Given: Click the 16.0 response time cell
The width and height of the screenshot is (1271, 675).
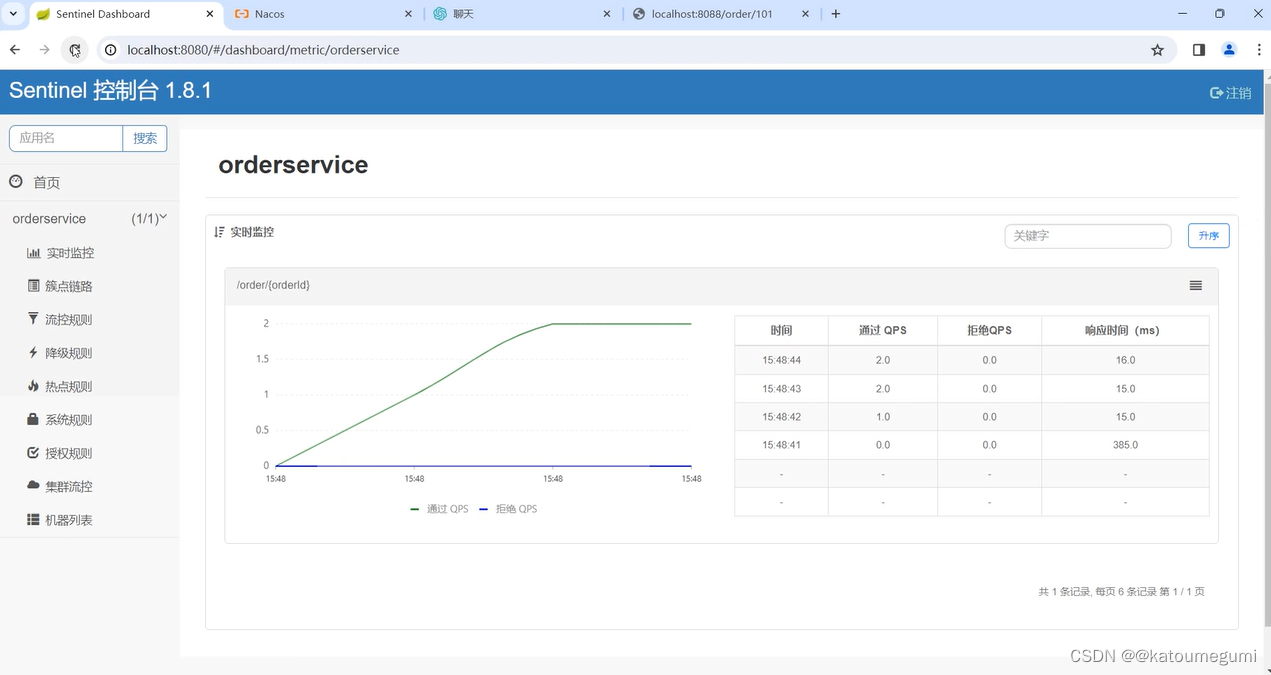Looking at the screenshot, I should point(1125,360).
